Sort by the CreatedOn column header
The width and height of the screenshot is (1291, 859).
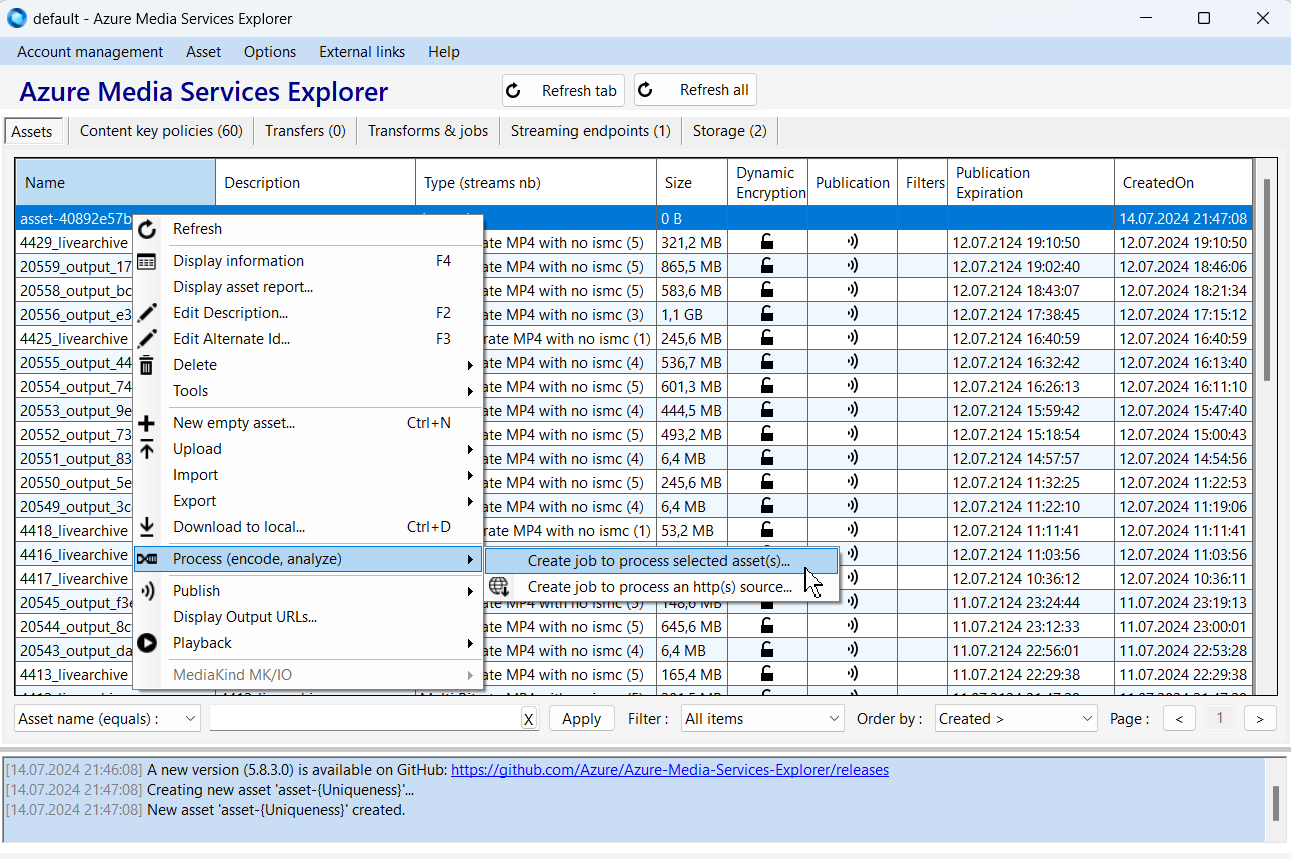click(x=1183, y=182)
